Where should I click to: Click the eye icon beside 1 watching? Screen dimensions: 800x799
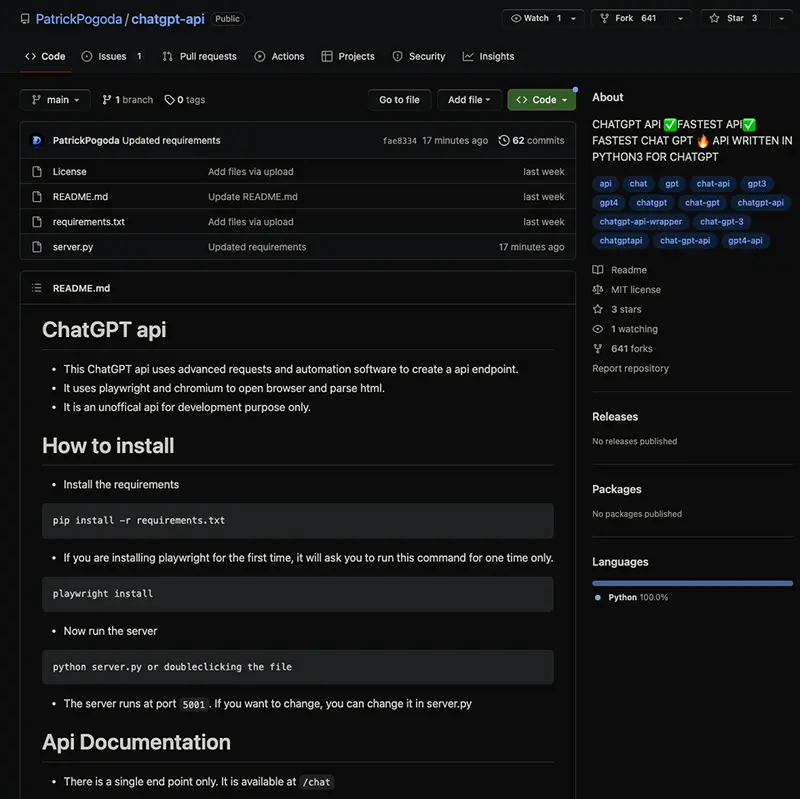(598, 329)
